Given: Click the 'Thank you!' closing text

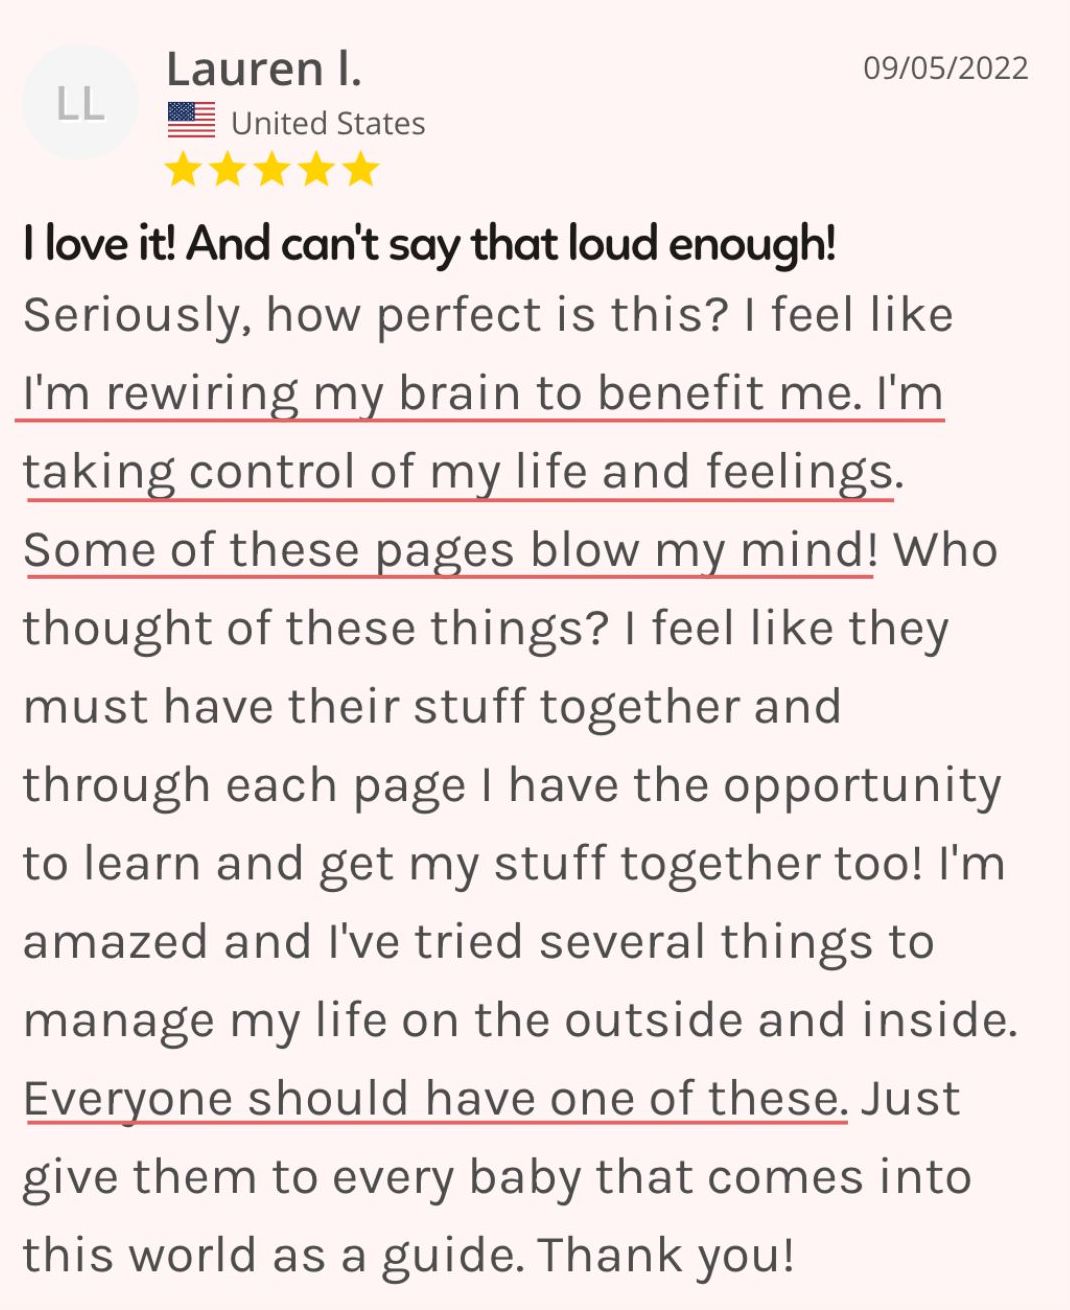Looking at the screenshot, I should (666, 1255).
